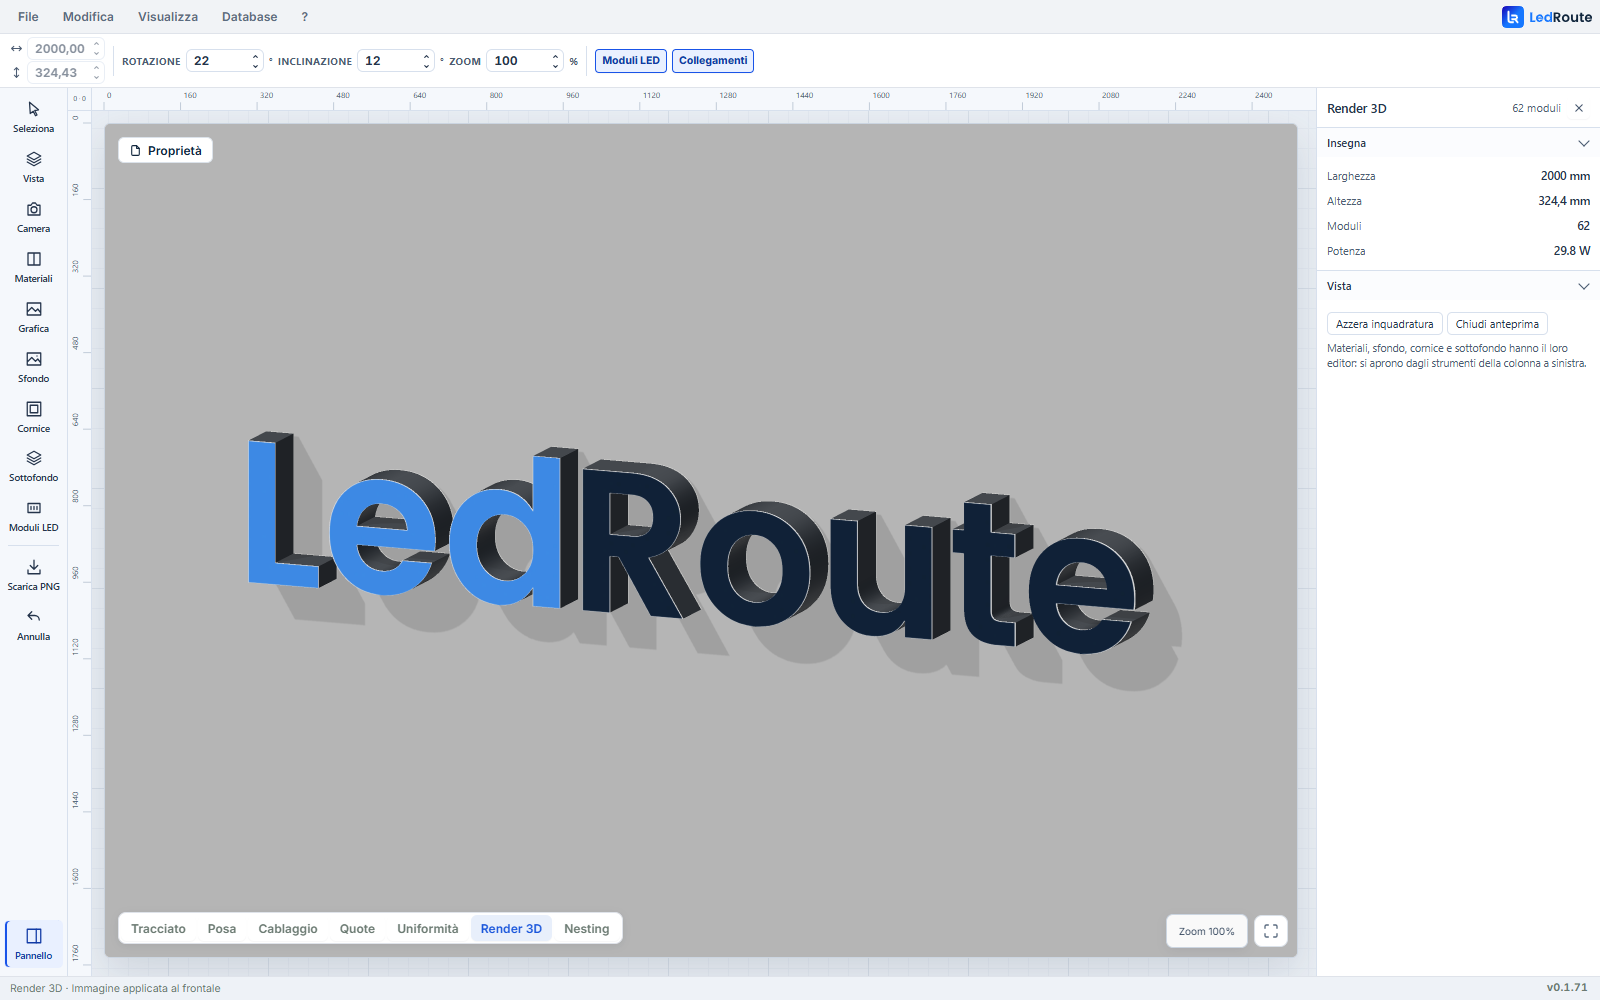Switch to the Cablaggio tab
The width and height of the screenshot is (1600, 1000).
click(288, 929)
